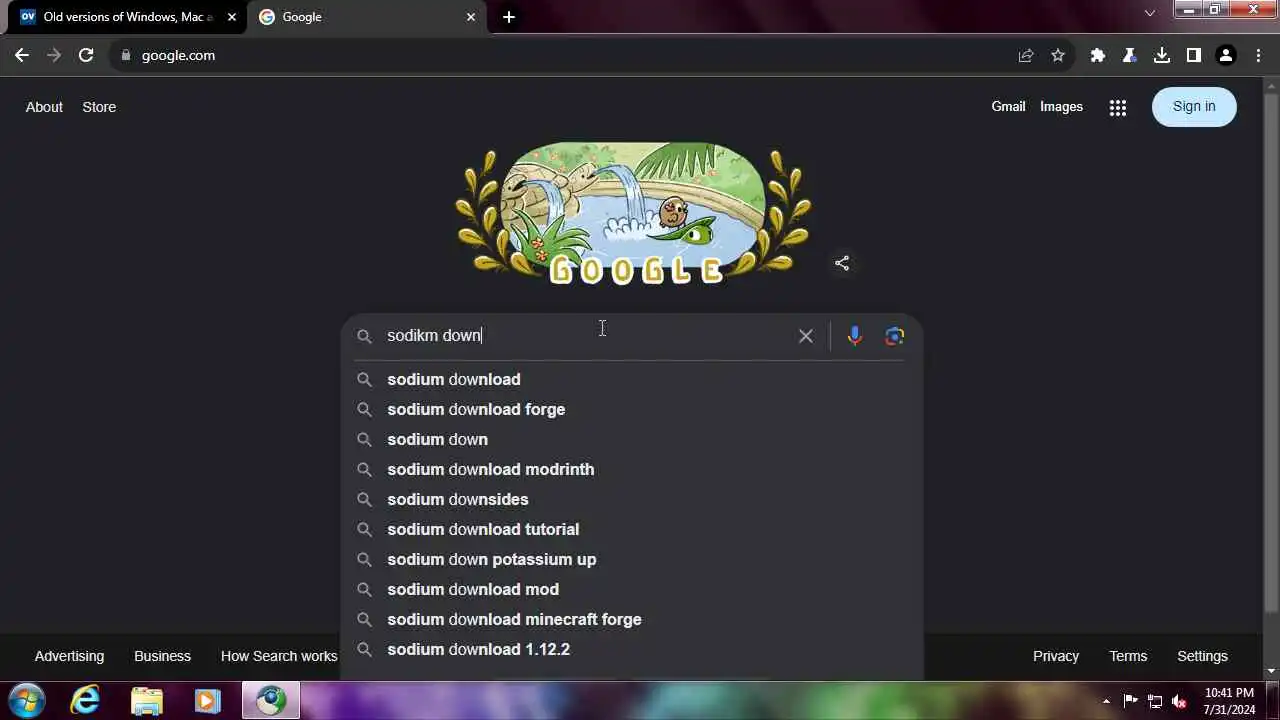Viewport: 1280px width, 720px height.
Task: Click scrollbar down arrow
Action: pyautogui.click(x=1272, y=671)
